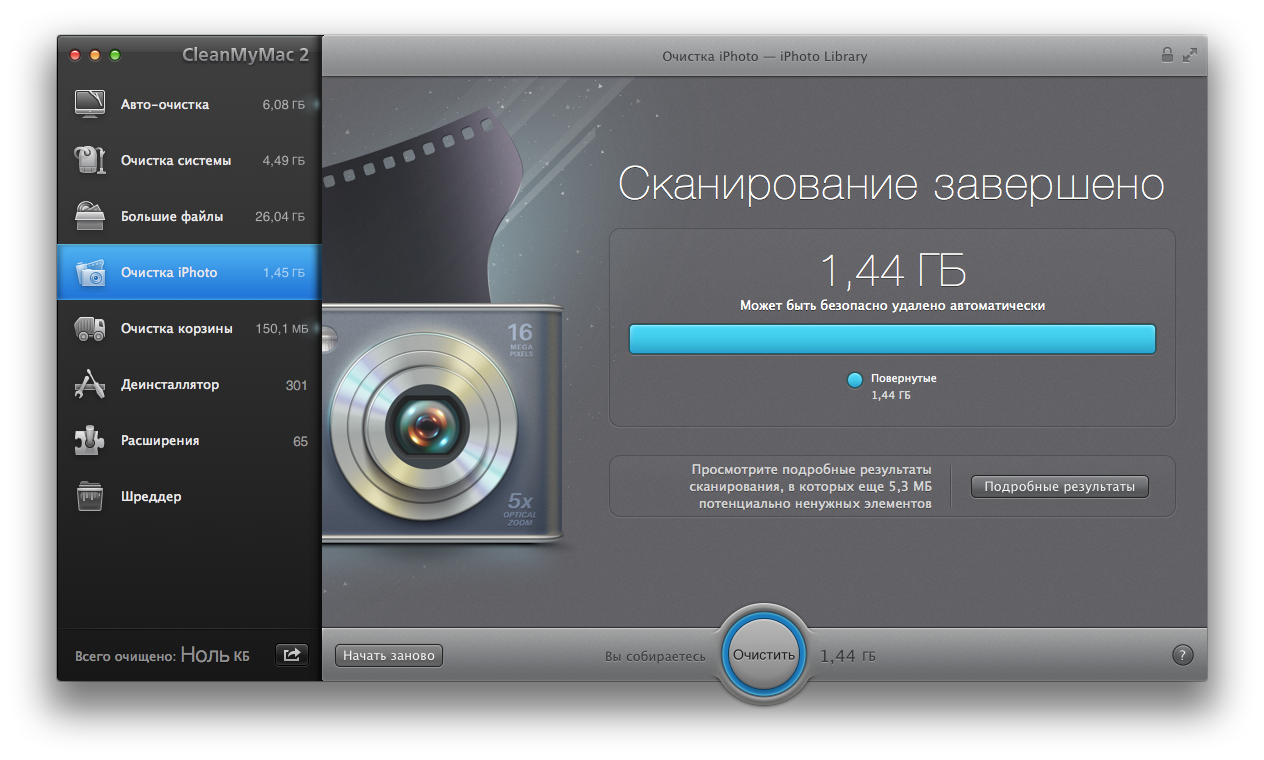This screenshot has height=760, width=1264.
Task: Click the Очистка корзины truck icon
Action: tap(90, 328)
